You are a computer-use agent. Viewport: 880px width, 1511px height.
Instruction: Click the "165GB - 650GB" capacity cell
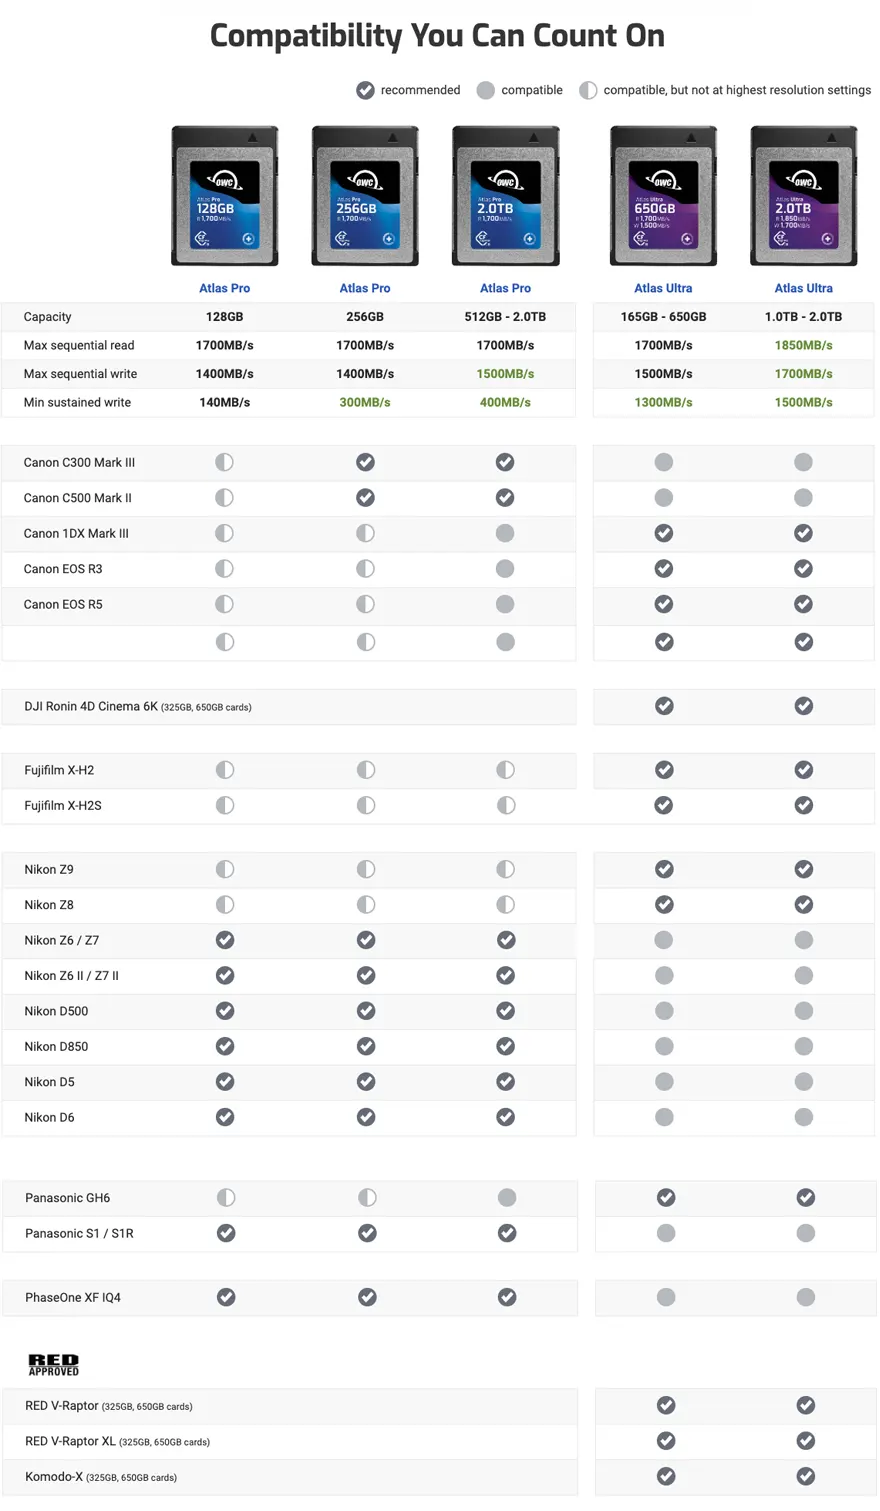(x=663, y=317)
